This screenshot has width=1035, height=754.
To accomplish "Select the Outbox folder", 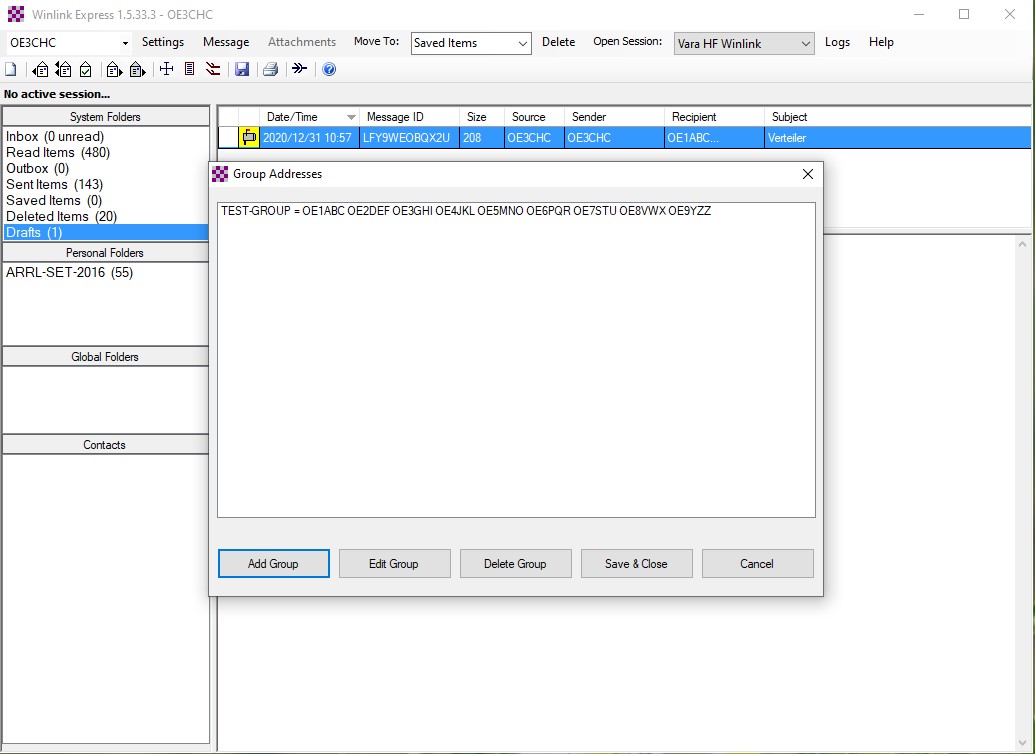I will point(38,168).
